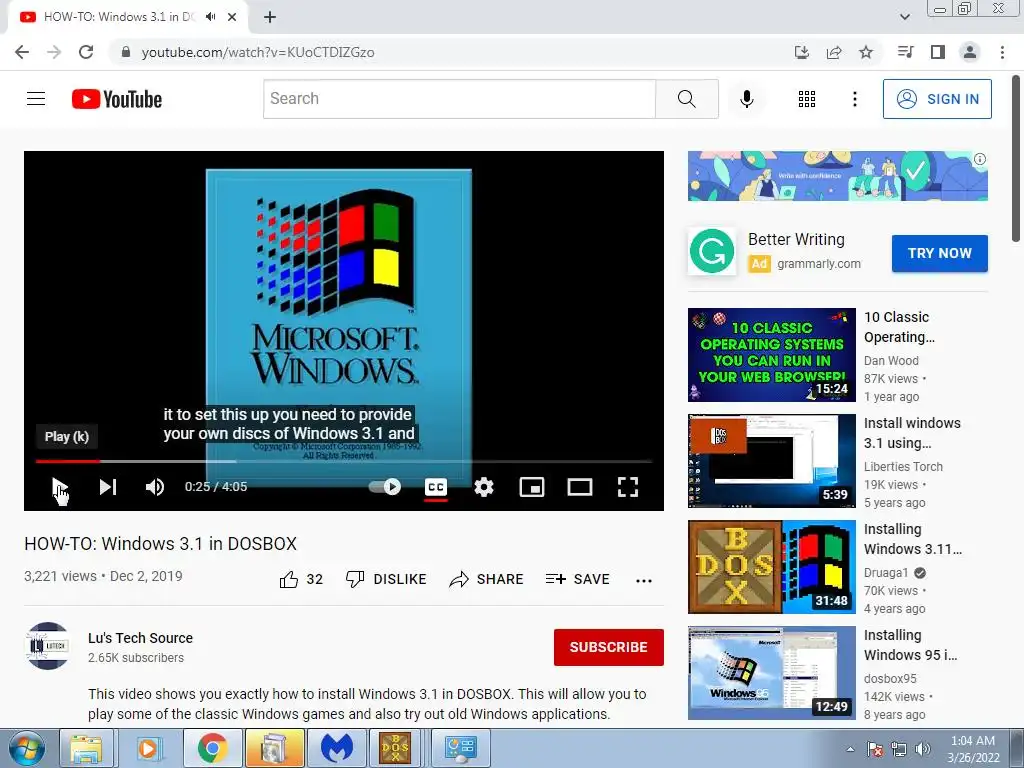1024x768 pixels.
Task: Click the YouTube search field
Action: pos(459,99)
